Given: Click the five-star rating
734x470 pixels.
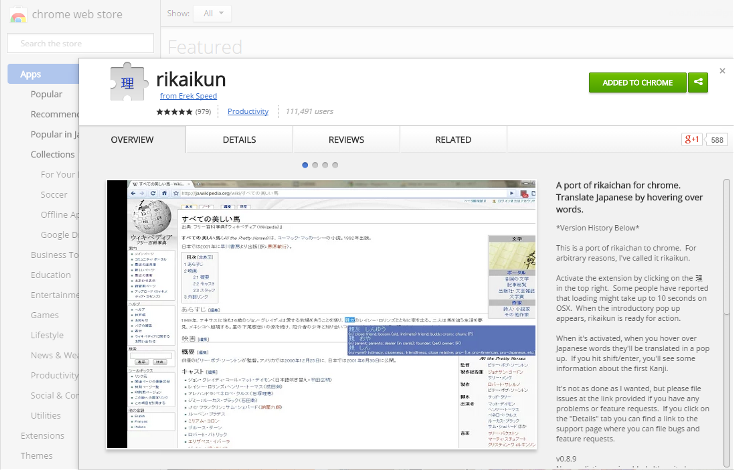Looking at the screenshot, I should click(x=174, y=112).
